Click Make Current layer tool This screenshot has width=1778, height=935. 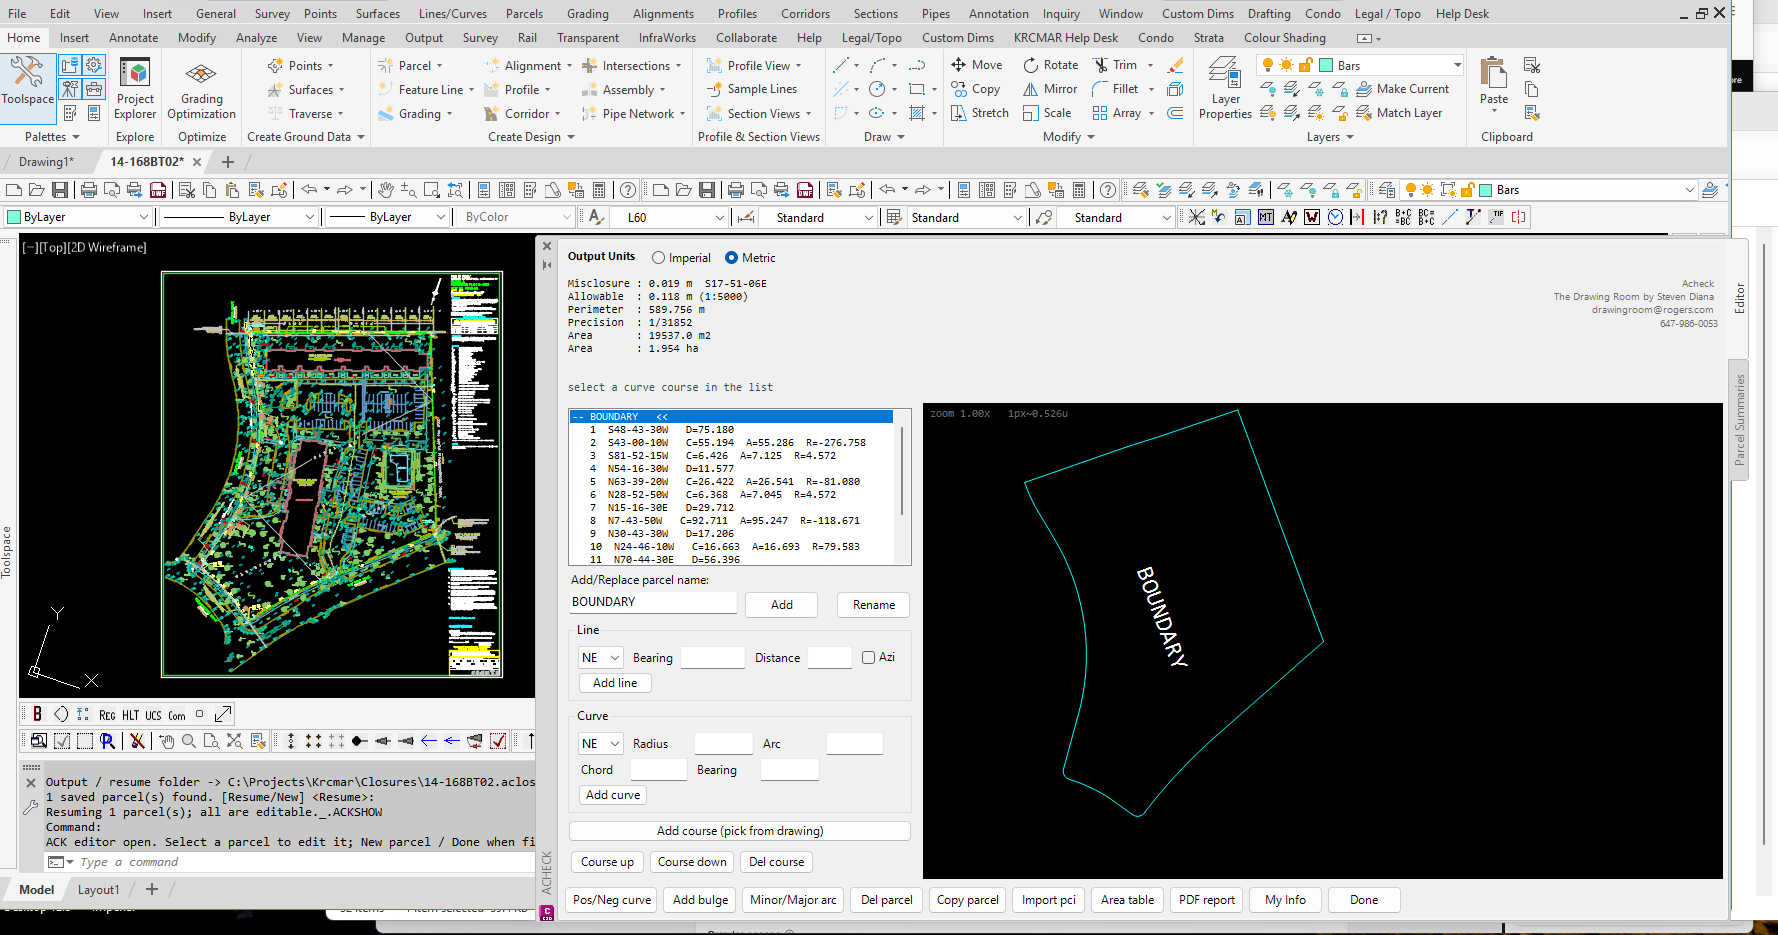click(1402, 89)
